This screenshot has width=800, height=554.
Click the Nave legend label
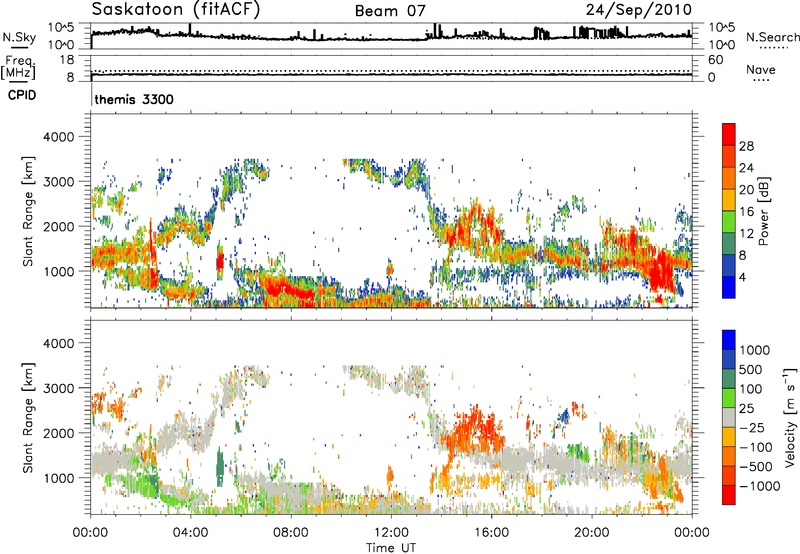[761, 69]
